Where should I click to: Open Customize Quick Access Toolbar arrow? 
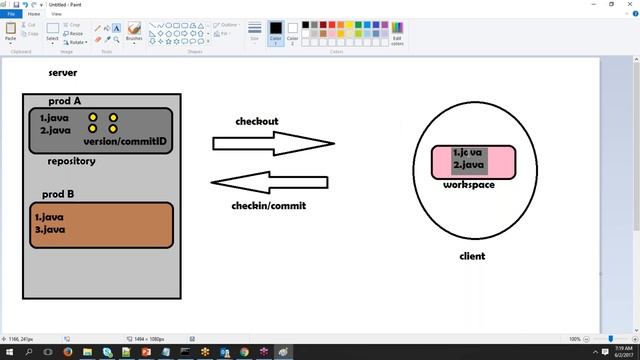41,5
